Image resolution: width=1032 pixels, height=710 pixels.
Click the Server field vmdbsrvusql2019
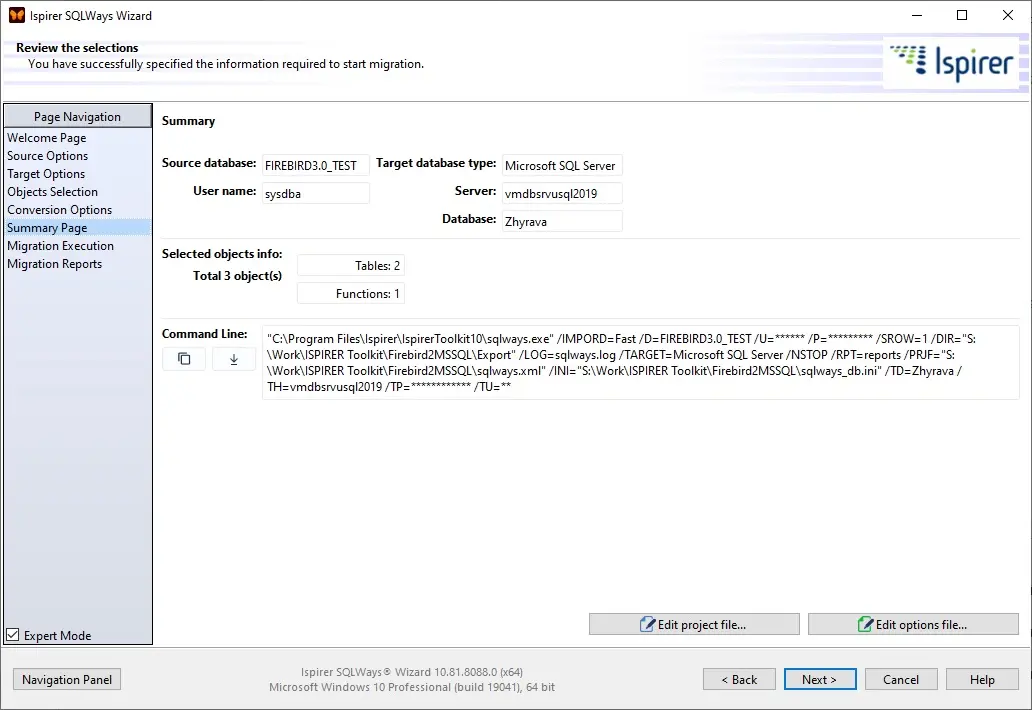[x=562, y=193]
